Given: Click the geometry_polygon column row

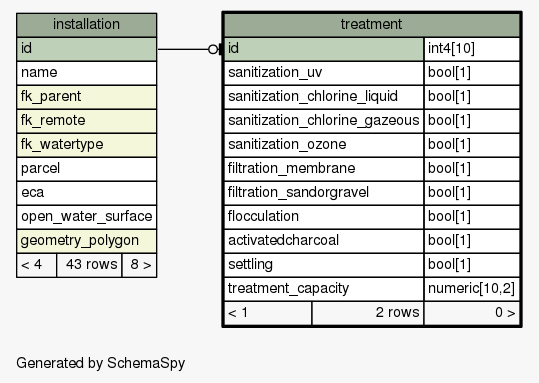Looking at the screenshot, I should point(87,241).
